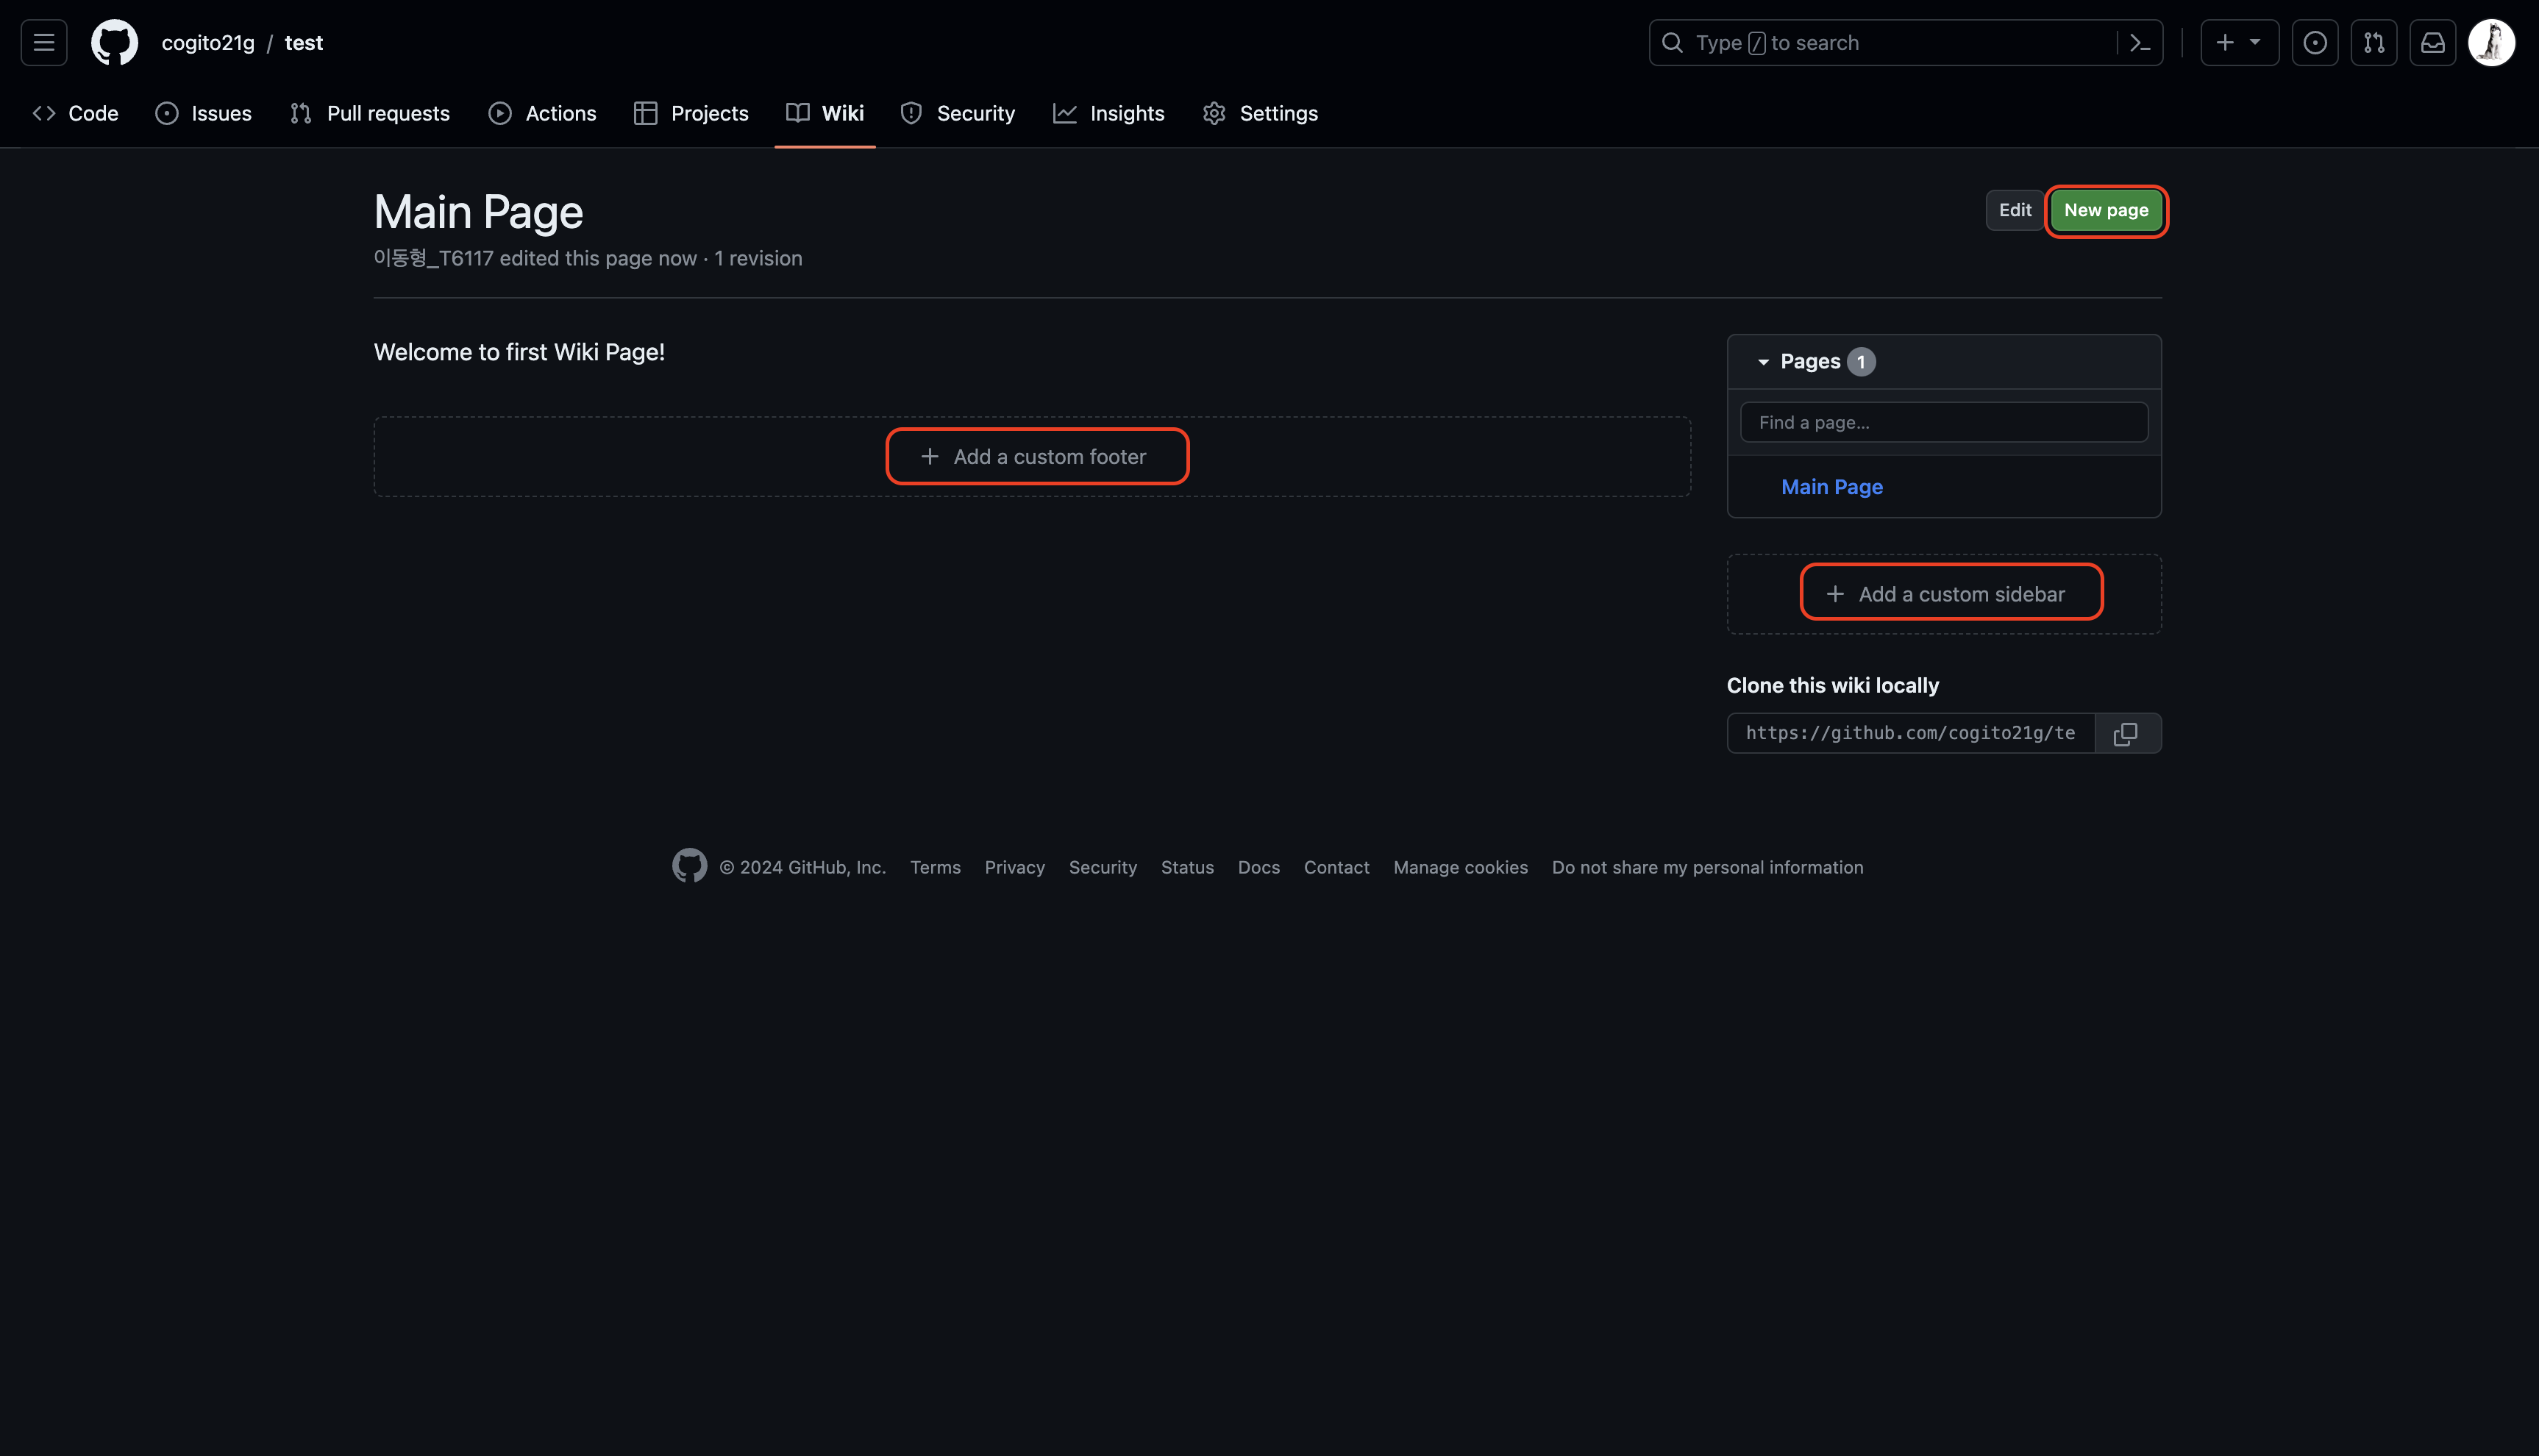
Task: Click the GitHub Octocat logo
Action: pos(114,43)
